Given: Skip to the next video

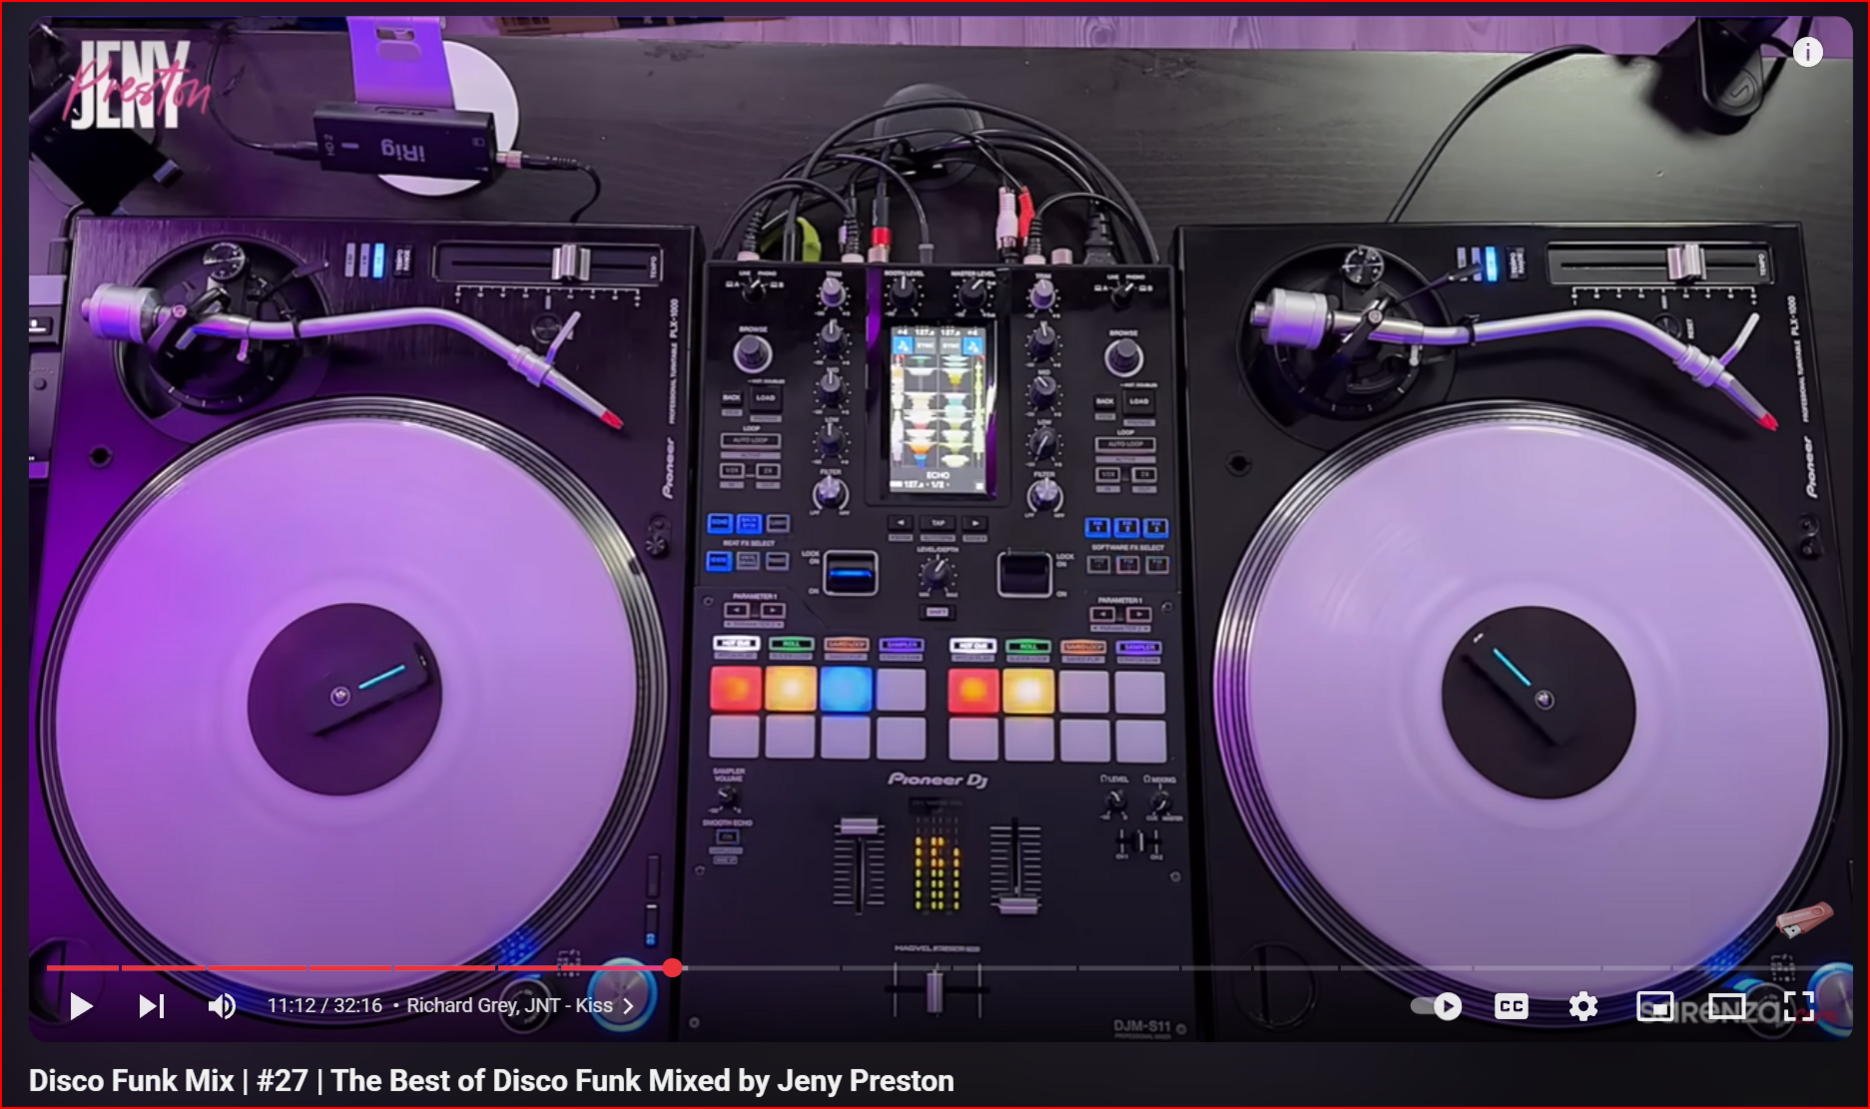Looking at the screenshot, I should pos(151,1006).
